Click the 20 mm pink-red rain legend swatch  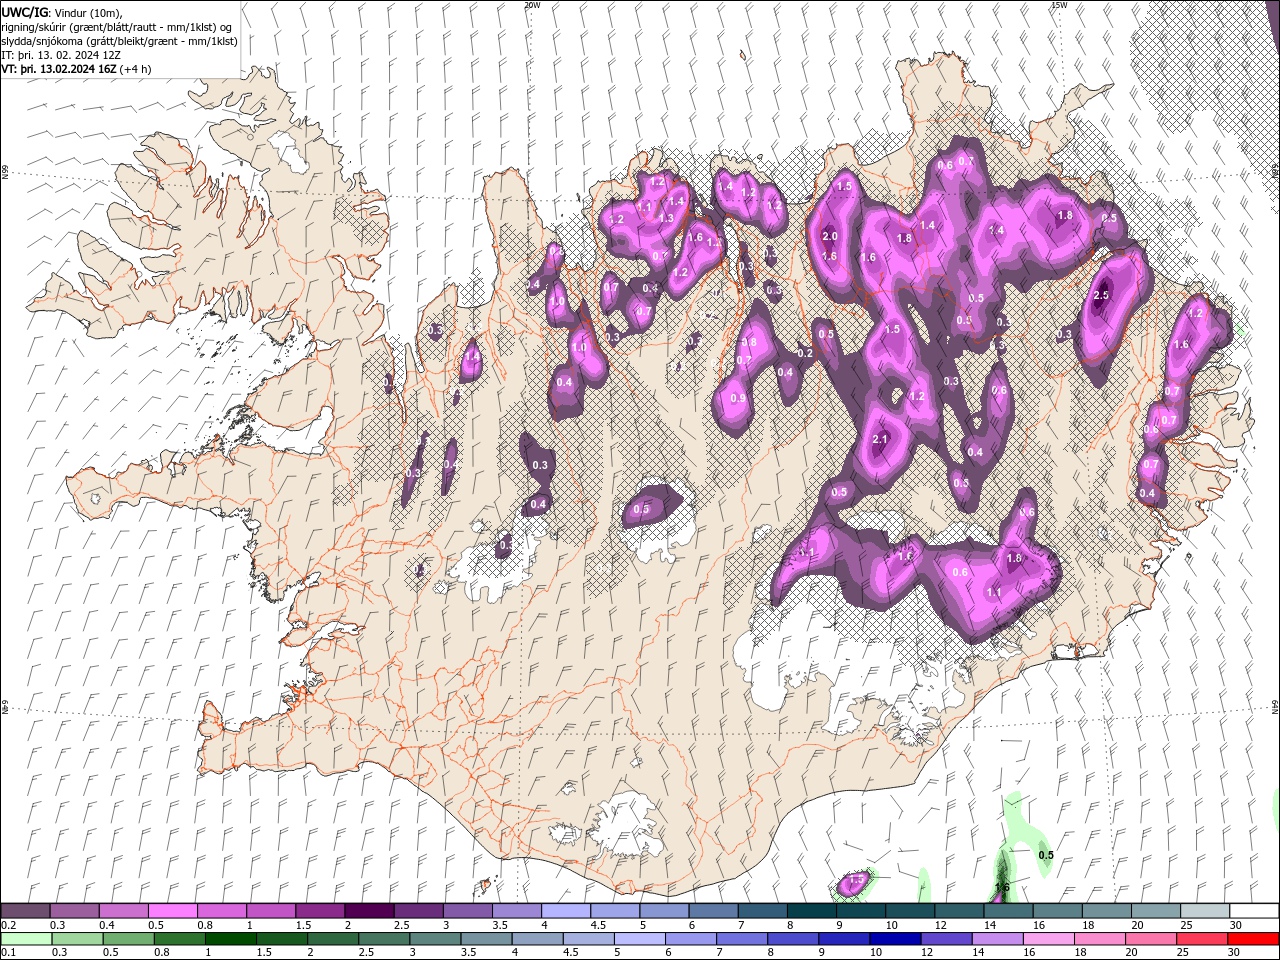click(1150, 939)
